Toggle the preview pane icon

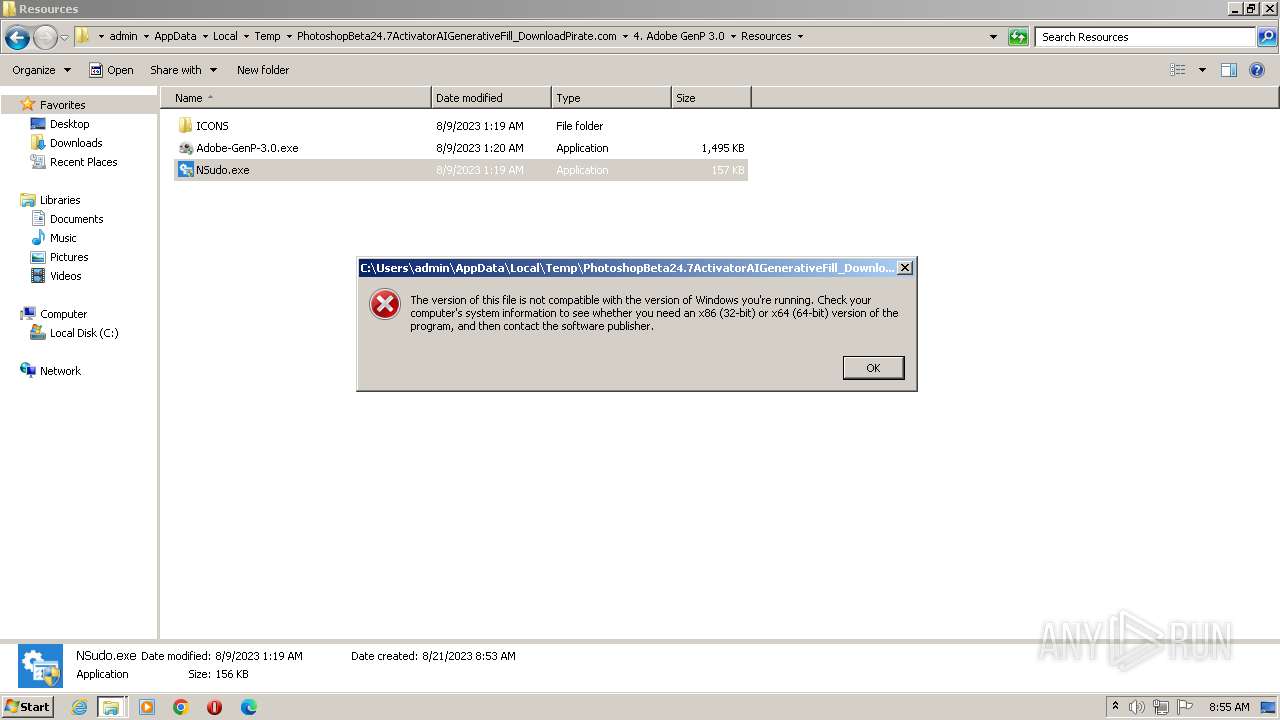pos(1229,70)
